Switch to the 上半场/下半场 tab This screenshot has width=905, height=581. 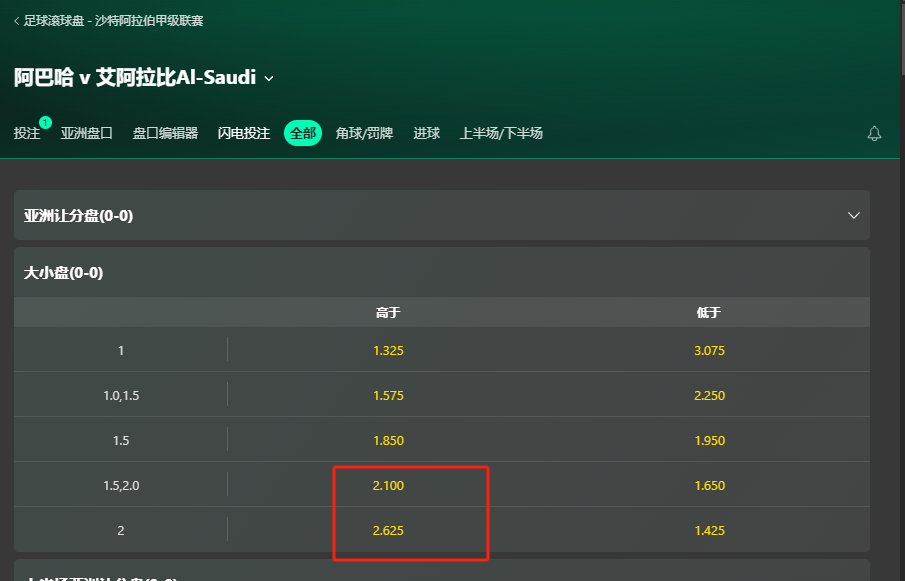pos(501,133)
